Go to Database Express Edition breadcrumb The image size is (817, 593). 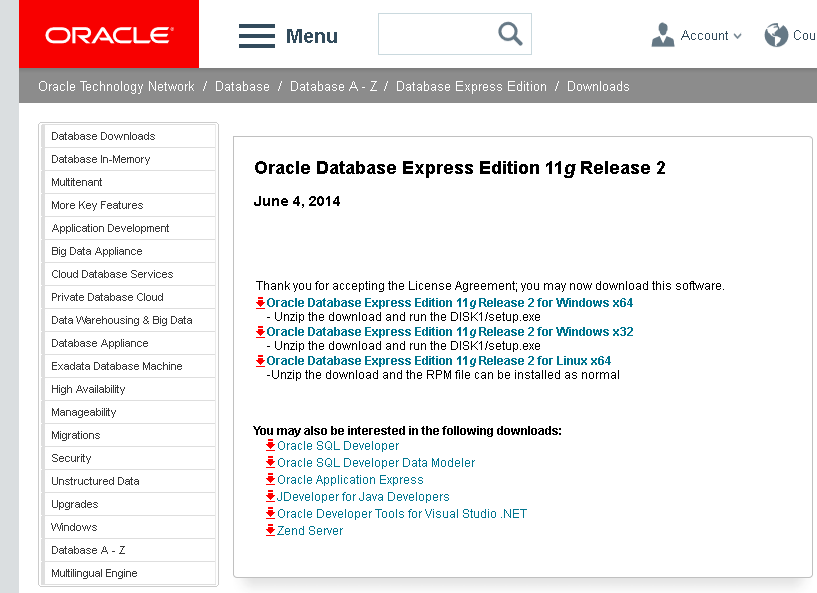click(472, 86)
